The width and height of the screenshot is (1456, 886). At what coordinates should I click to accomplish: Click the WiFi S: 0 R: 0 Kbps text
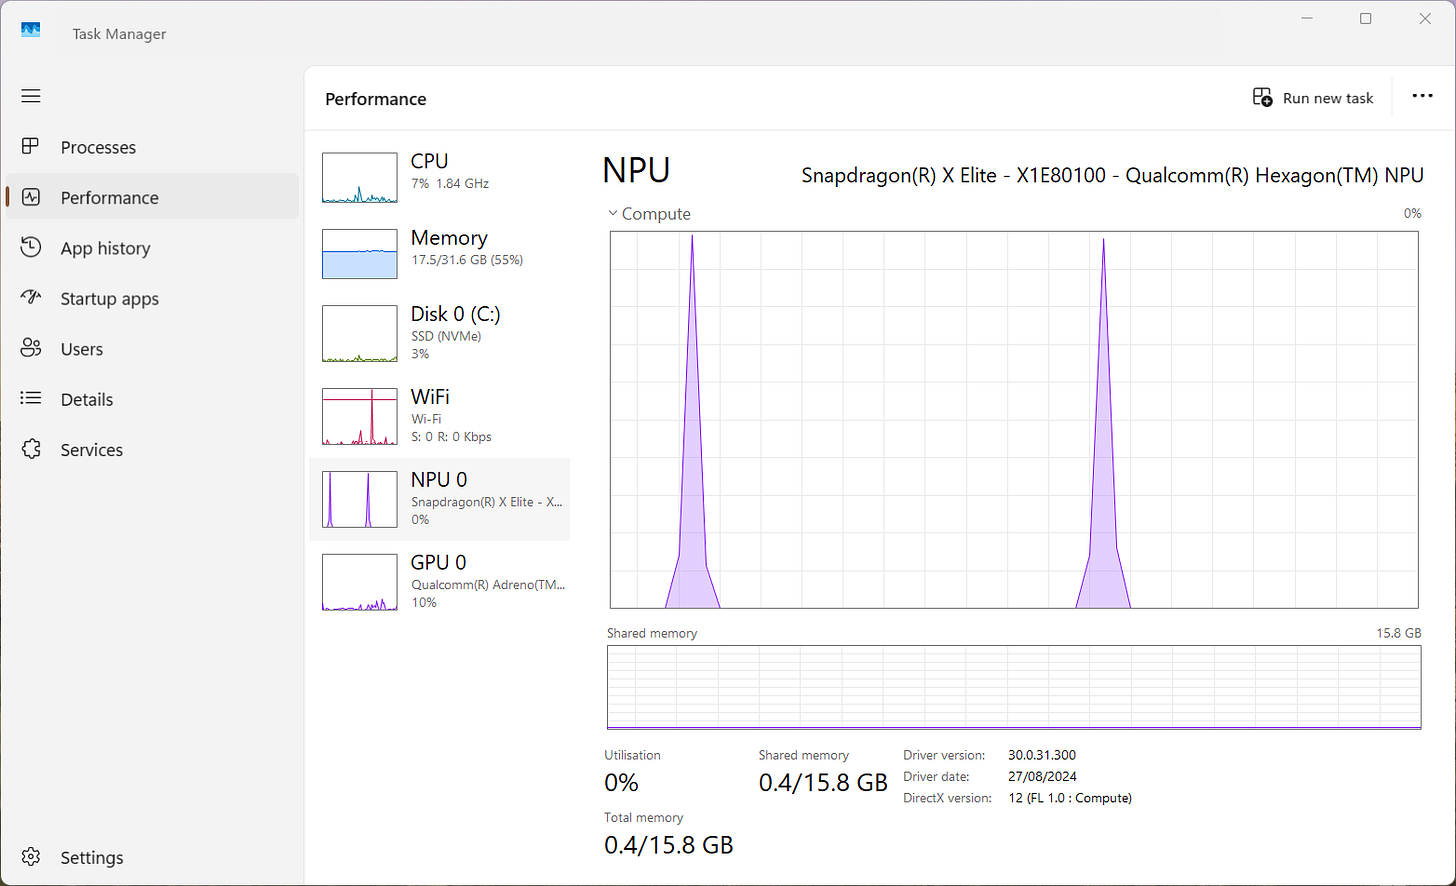(451, 437)
